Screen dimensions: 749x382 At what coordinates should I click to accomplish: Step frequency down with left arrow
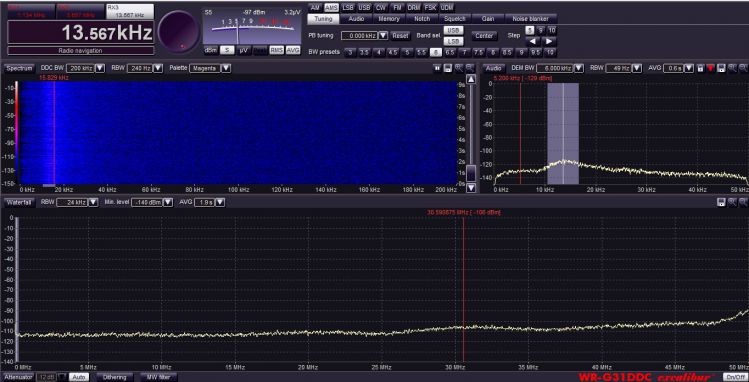[533, 42]
